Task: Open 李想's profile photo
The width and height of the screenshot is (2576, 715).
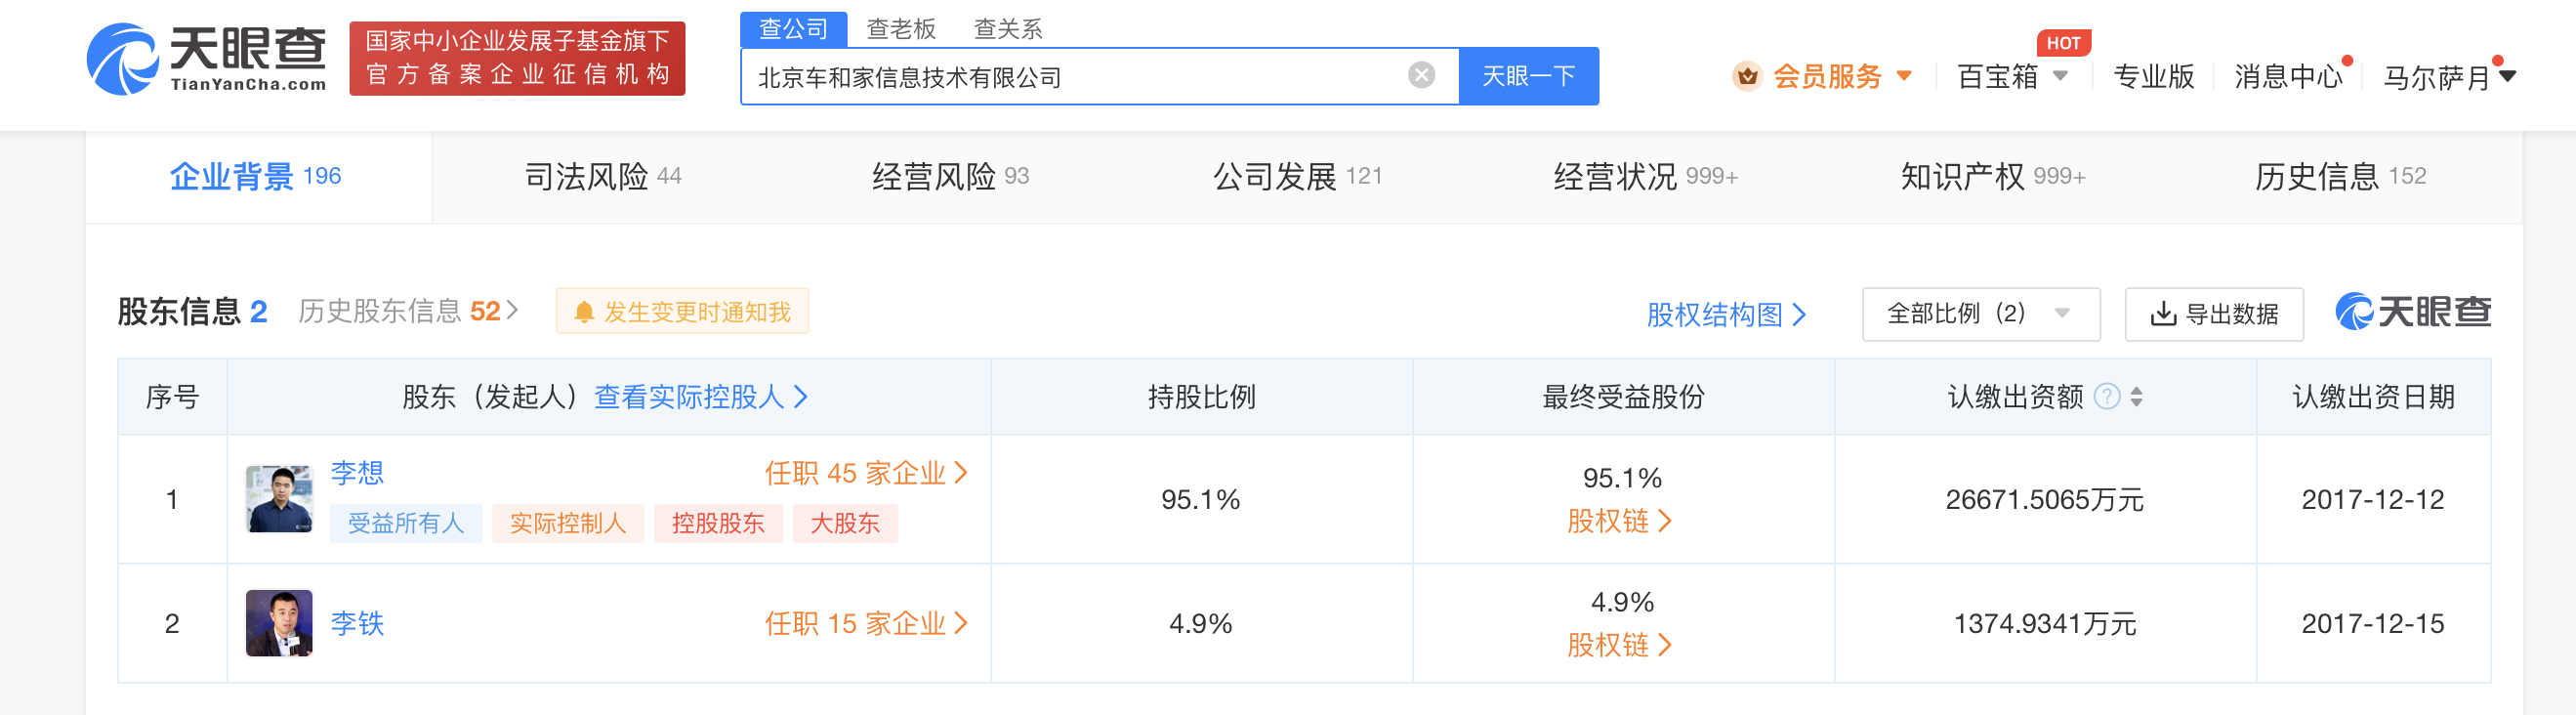Action: [279, 499]
